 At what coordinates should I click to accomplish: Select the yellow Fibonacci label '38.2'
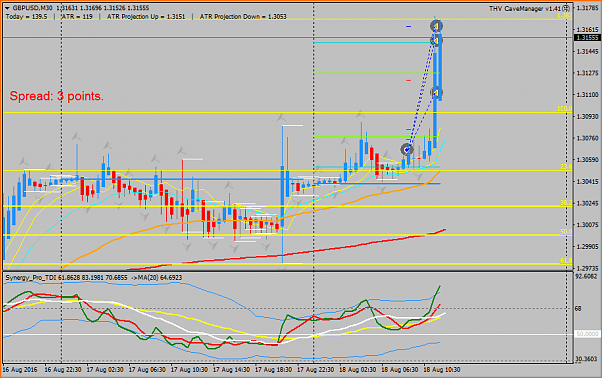point(566,203)
